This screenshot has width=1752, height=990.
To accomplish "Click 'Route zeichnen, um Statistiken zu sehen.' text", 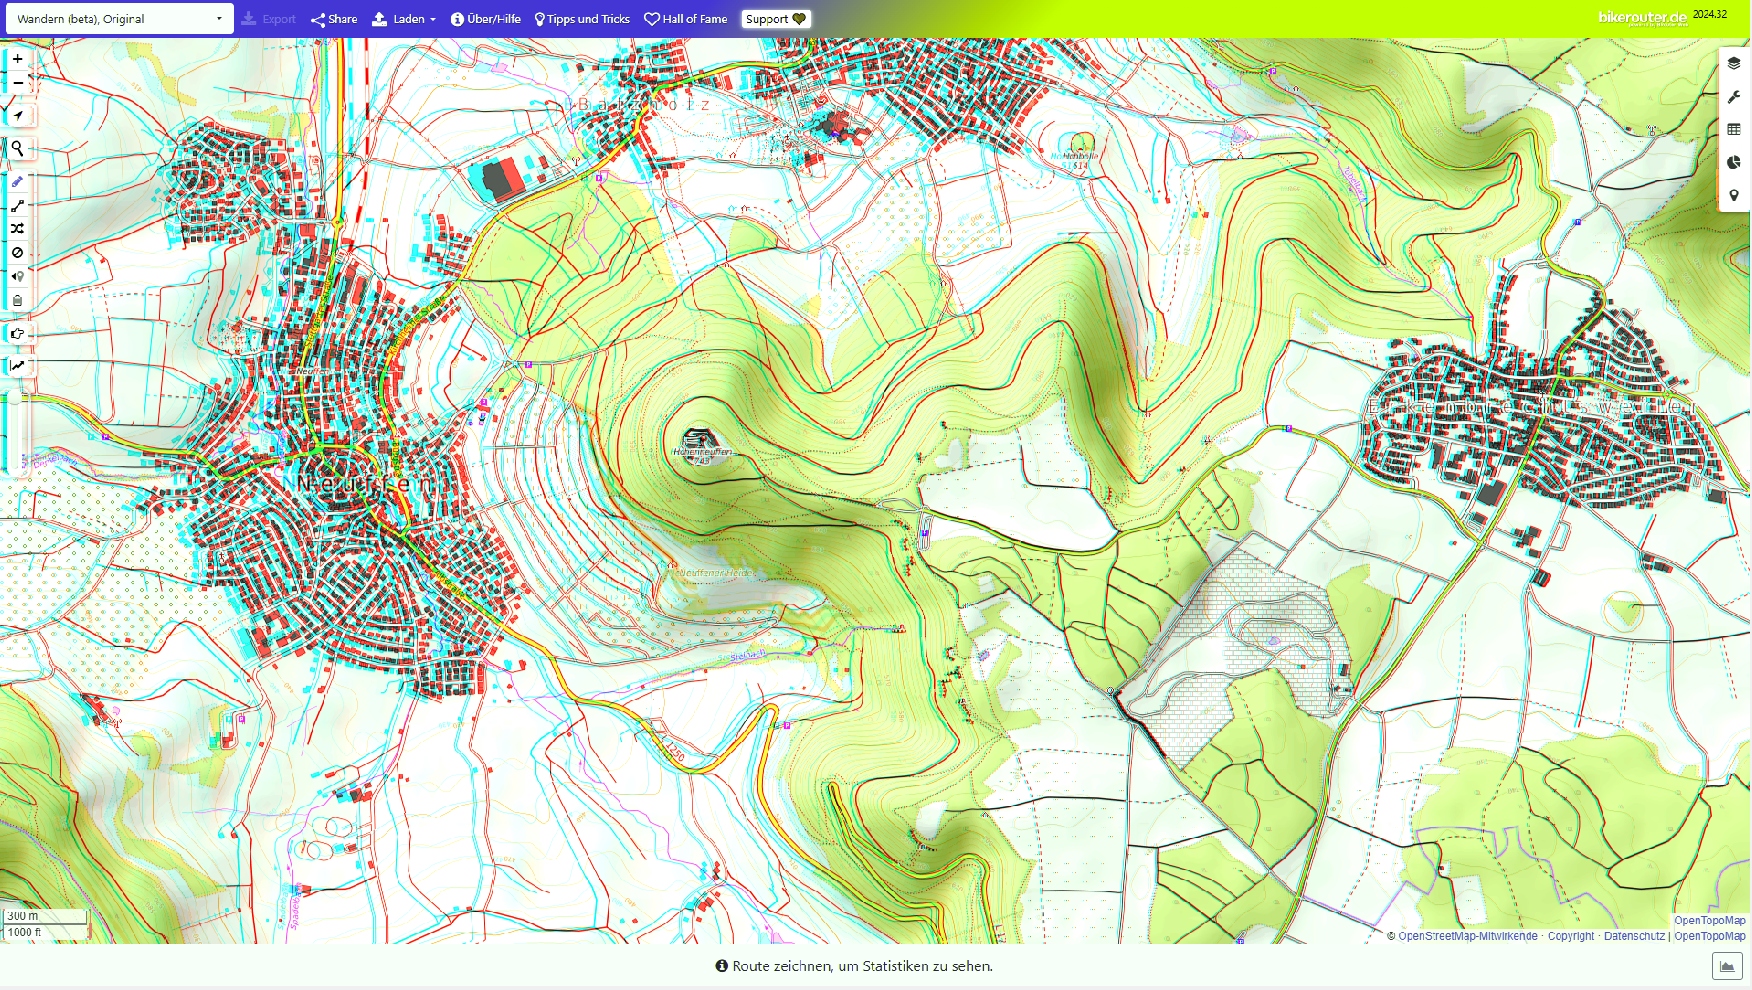I will pos(862,966).
